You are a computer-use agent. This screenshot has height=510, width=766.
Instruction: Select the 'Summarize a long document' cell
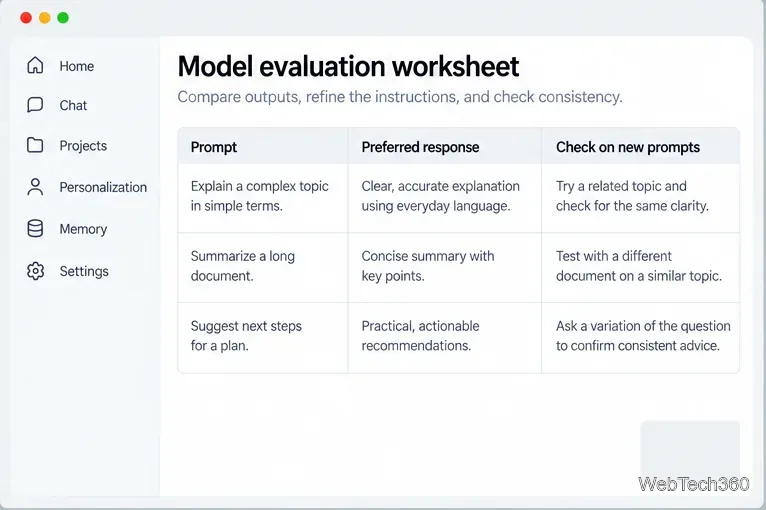coord(263,266)
